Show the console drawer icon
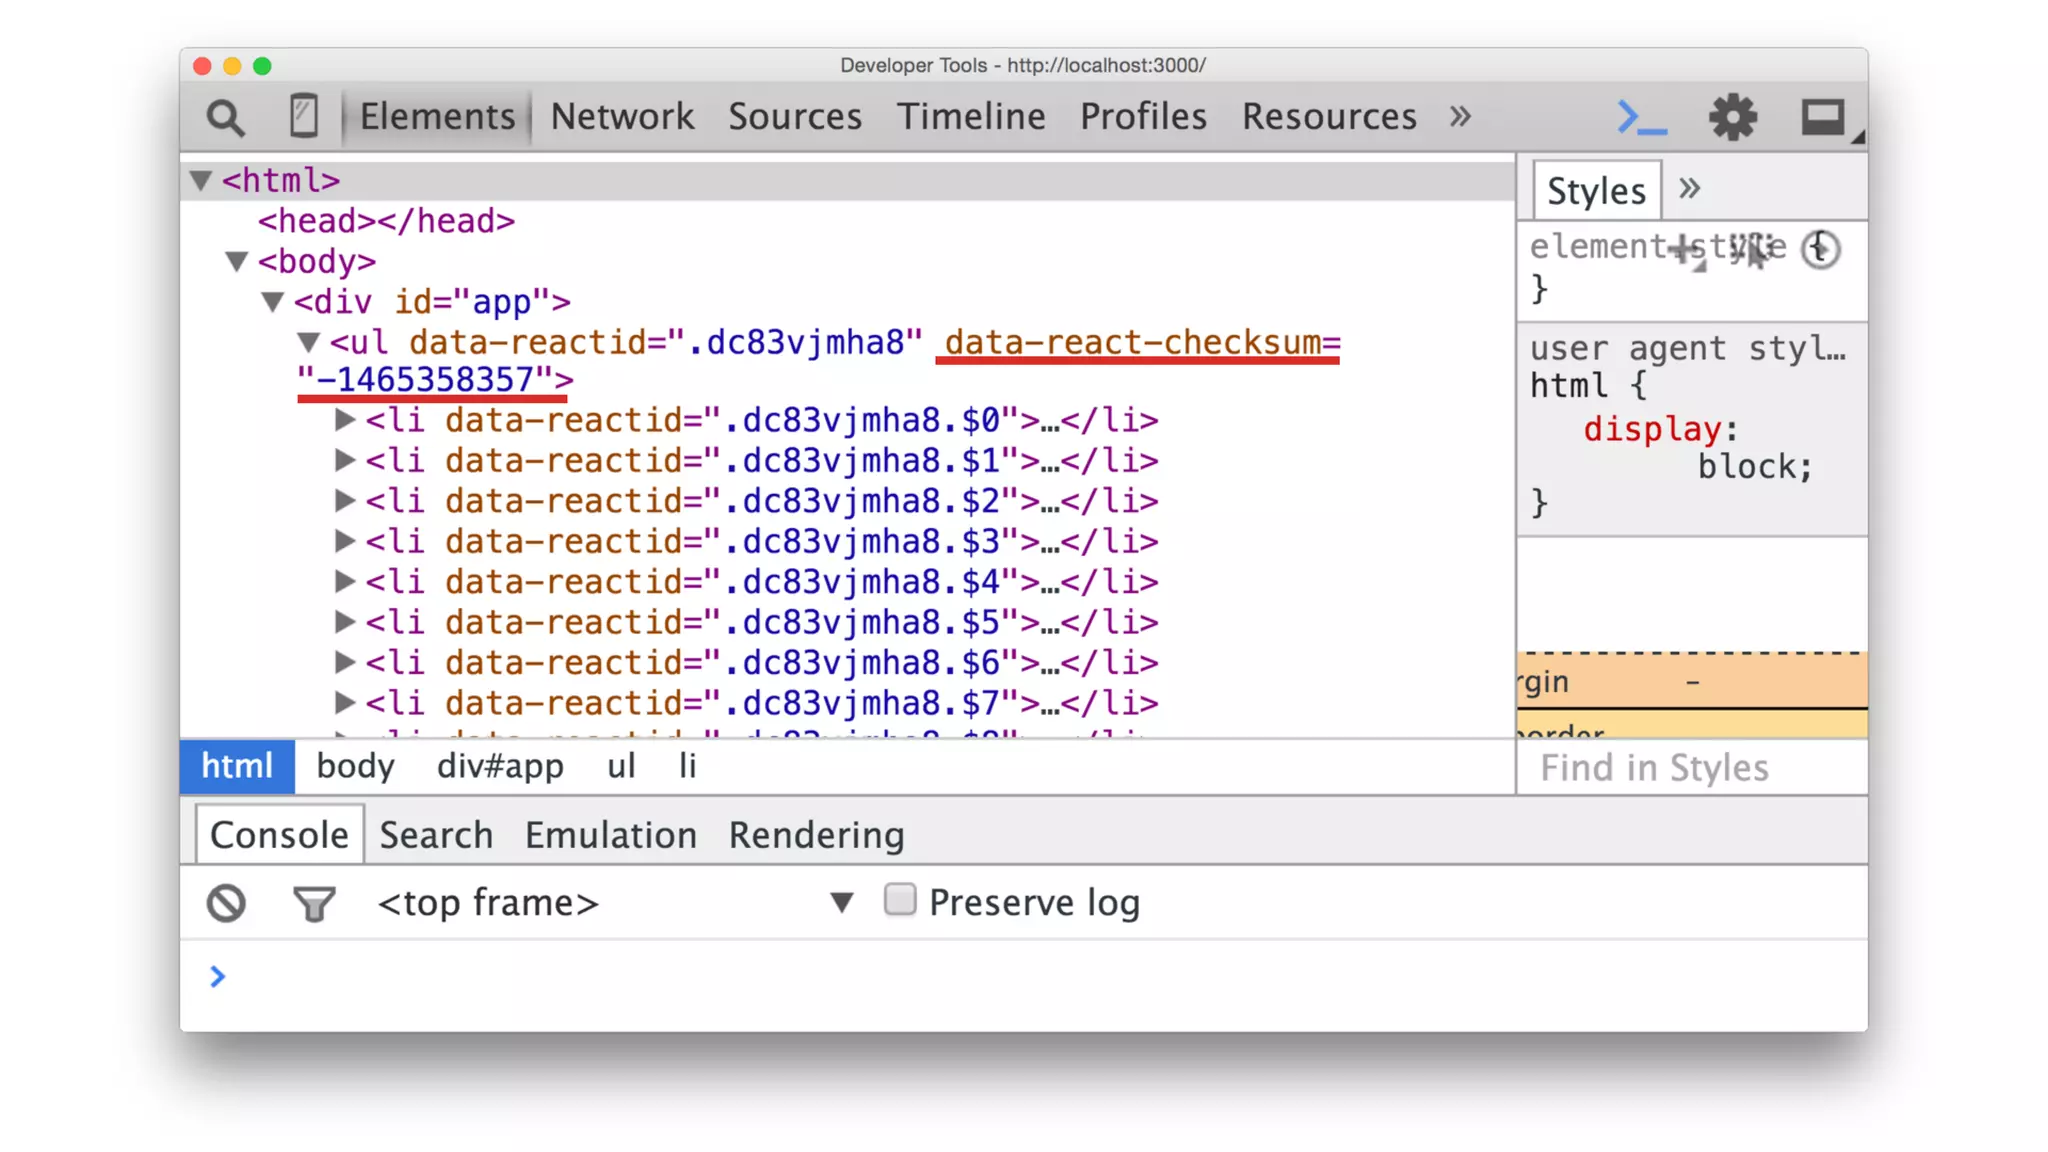This screenshot has width=2048, height=1152. pyautogui.click(x=1641, y=117)
